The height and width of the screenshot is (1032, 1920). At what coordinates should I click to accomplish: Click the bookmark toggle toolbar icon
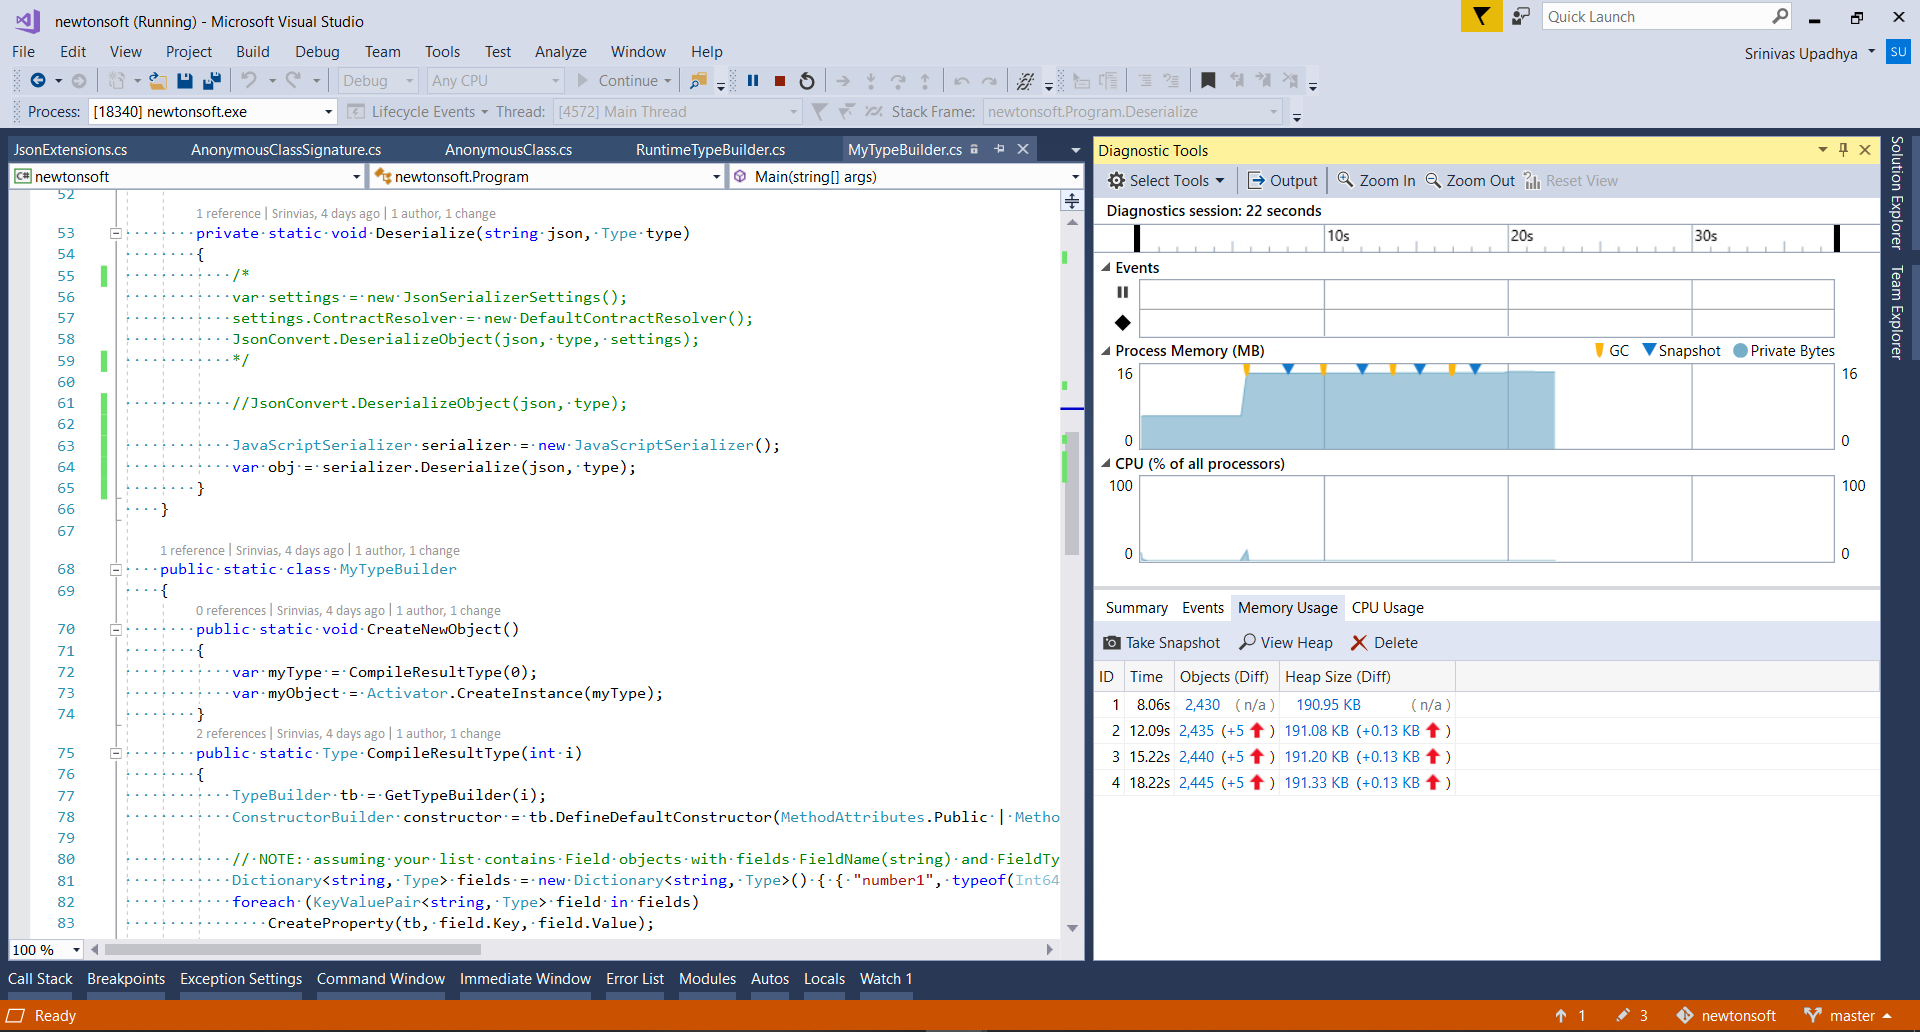tap(1208, 81)
